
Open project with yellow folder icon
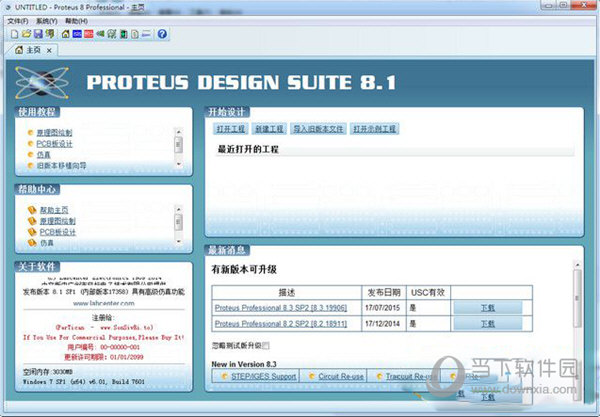coord(26,34)
